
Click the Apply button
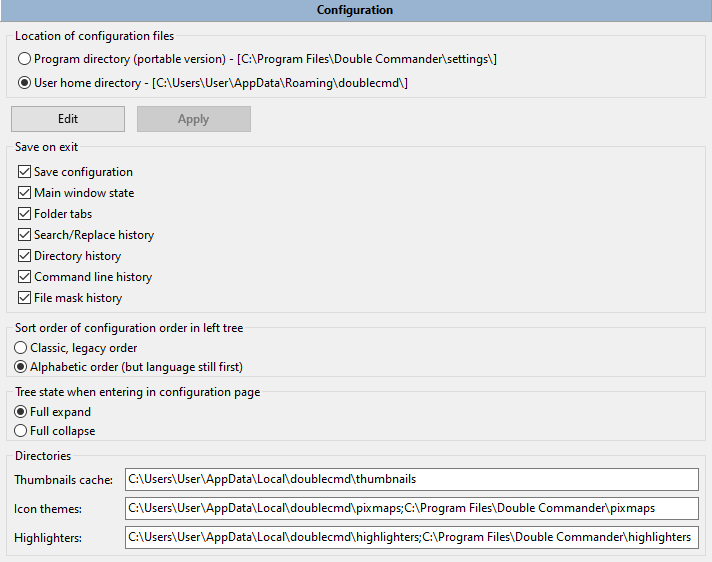pos(194,119)
